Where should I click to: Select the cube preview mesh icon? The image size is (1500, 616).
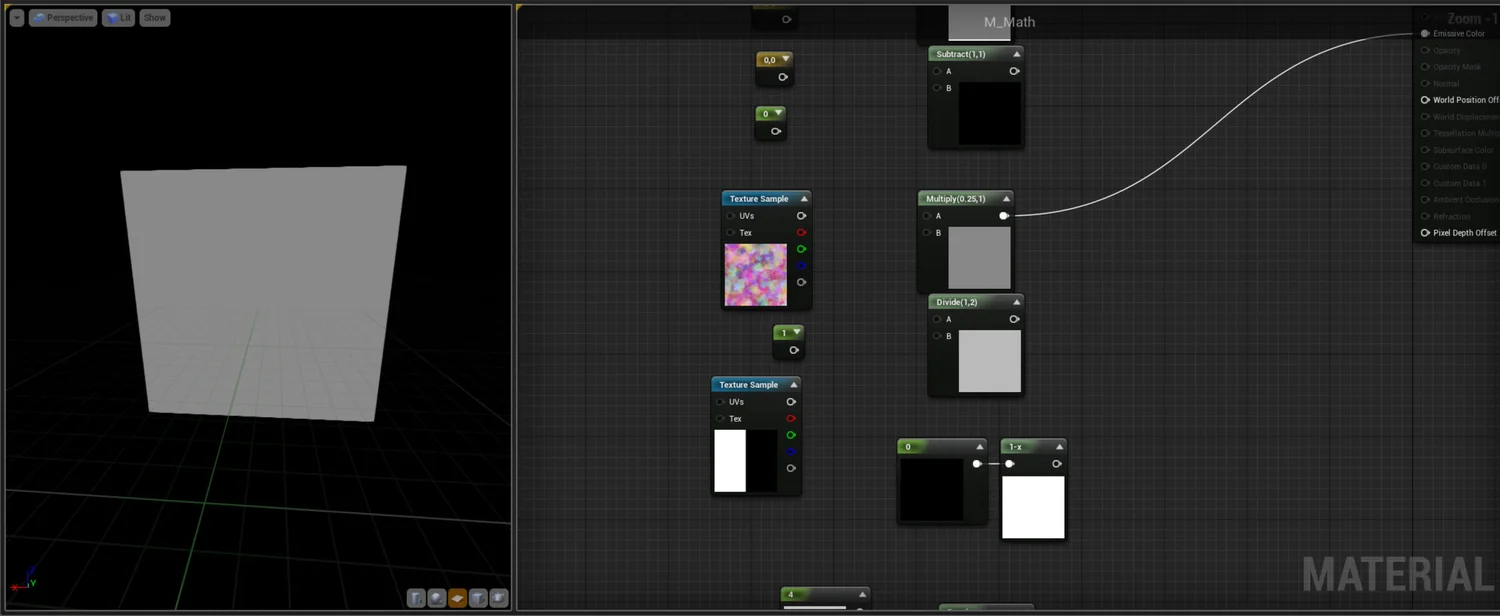478,598
